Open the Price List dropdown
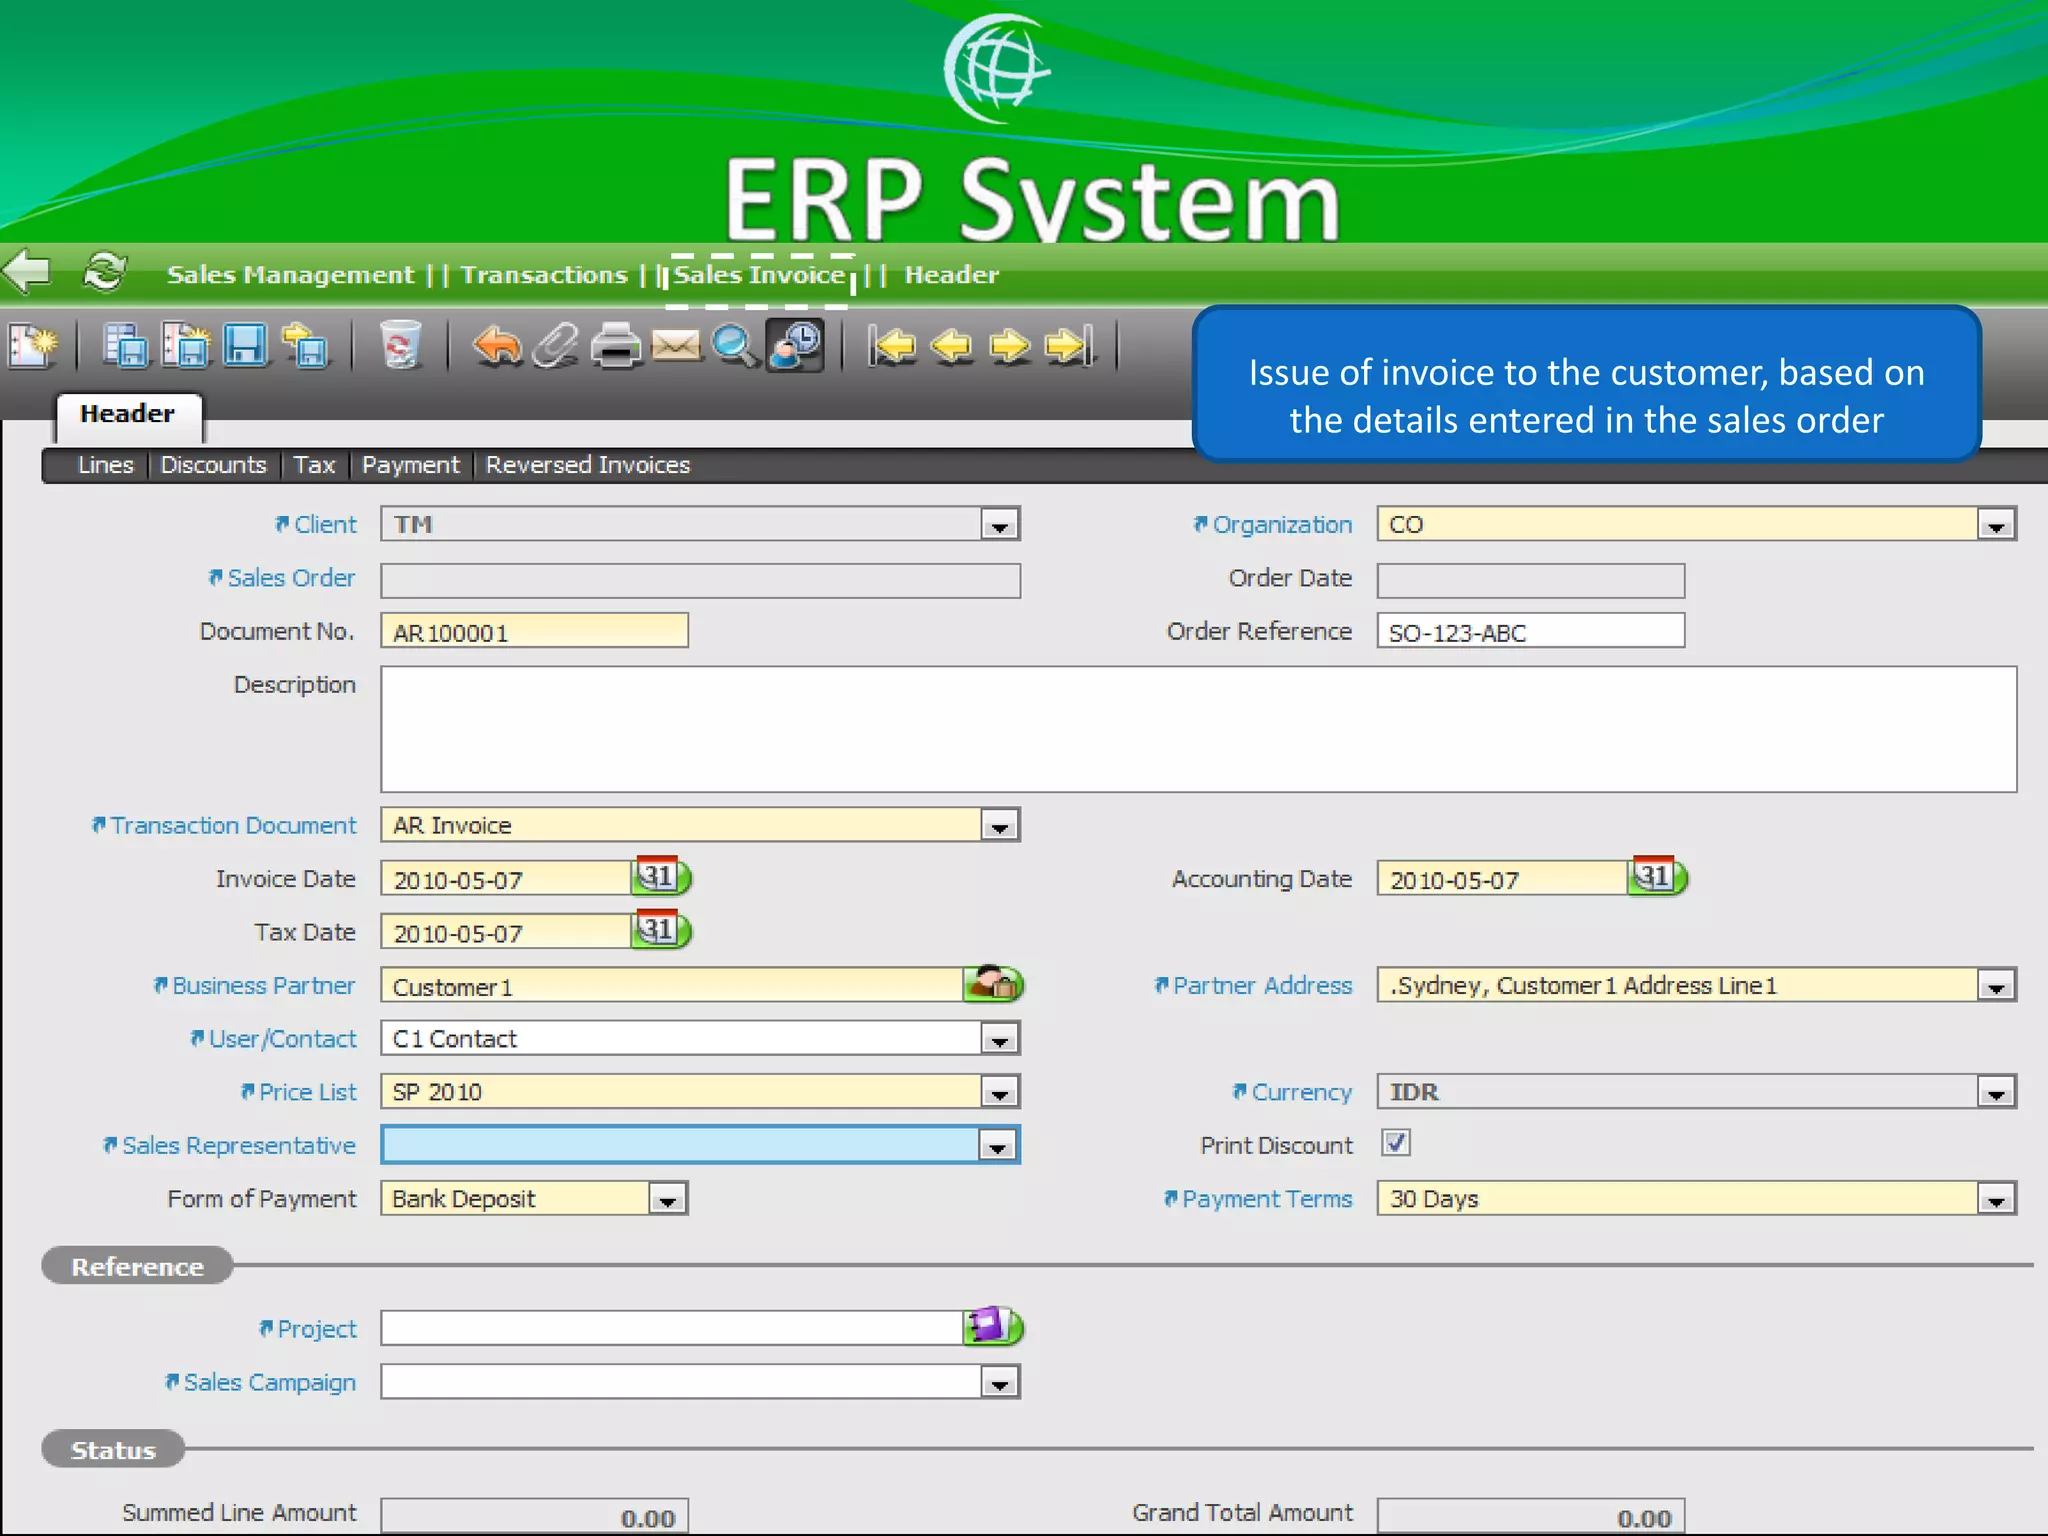This screenshot has height=1536, width=2048. [x=999, y=1092]
